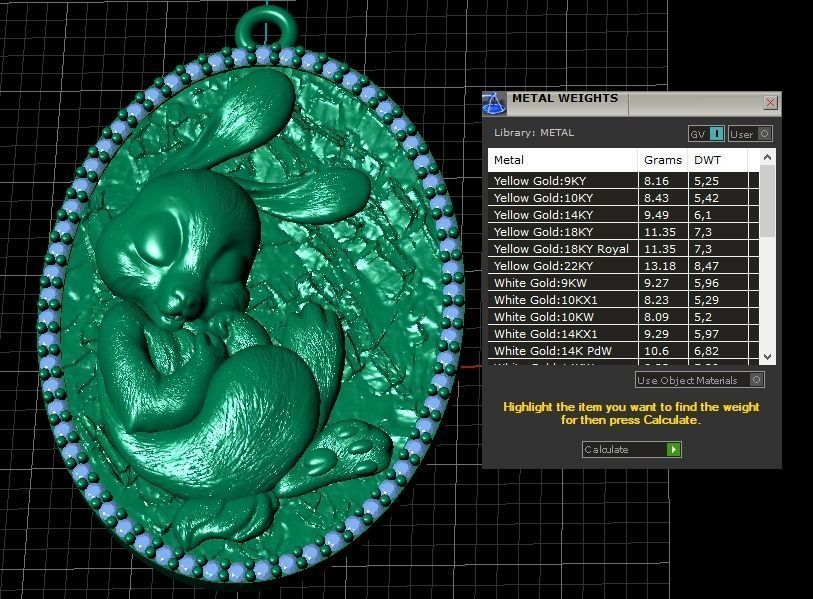The width and height of the screenshot is (813, 599).
Task: Choose Yellow Gold:22KY from metal list
Action: point(562,266)
